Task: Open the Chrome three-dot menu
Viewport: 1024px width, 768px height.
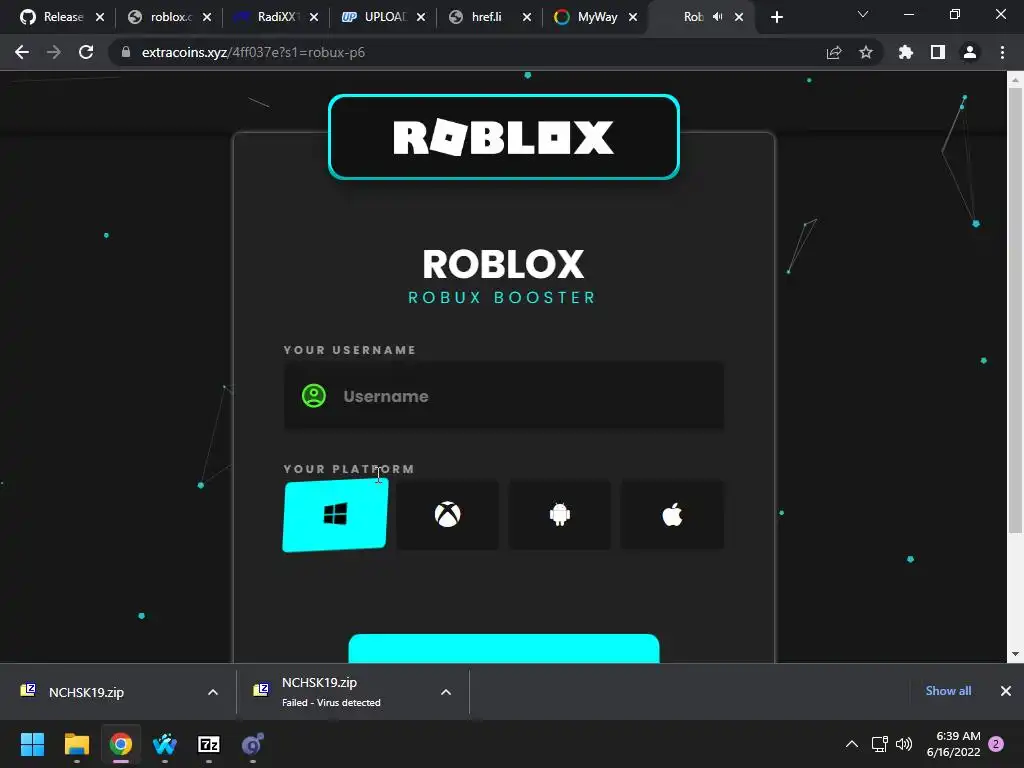Action: [1002, 52]
